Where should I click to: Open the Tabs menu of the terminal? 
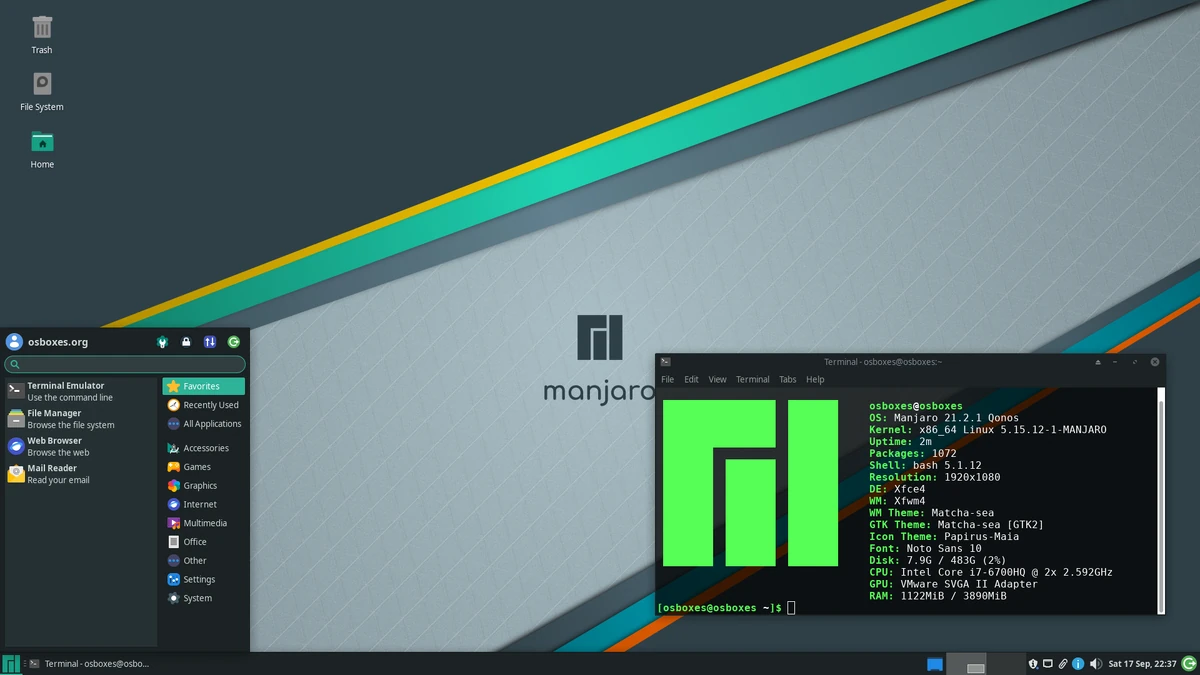click(787, 379)
